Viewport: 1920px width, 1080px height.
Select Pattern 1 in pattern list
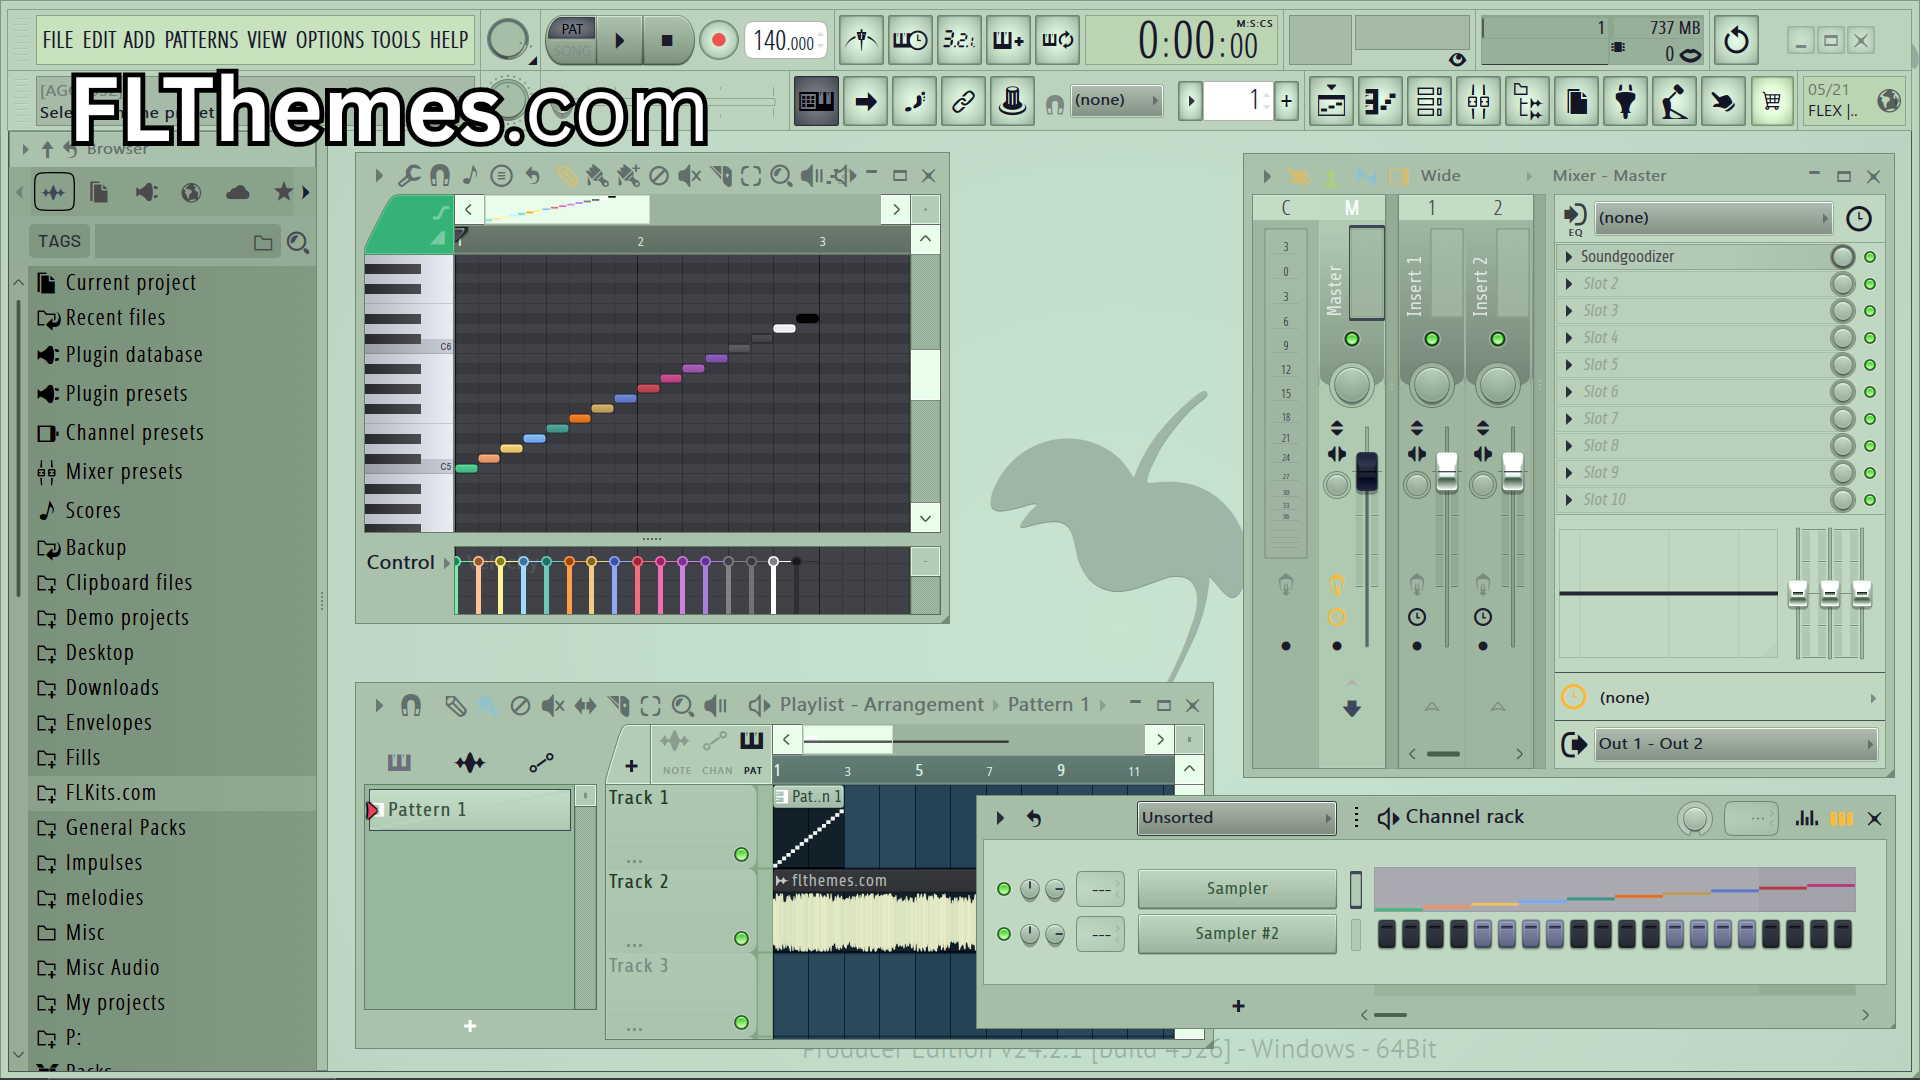pos(469,810)
